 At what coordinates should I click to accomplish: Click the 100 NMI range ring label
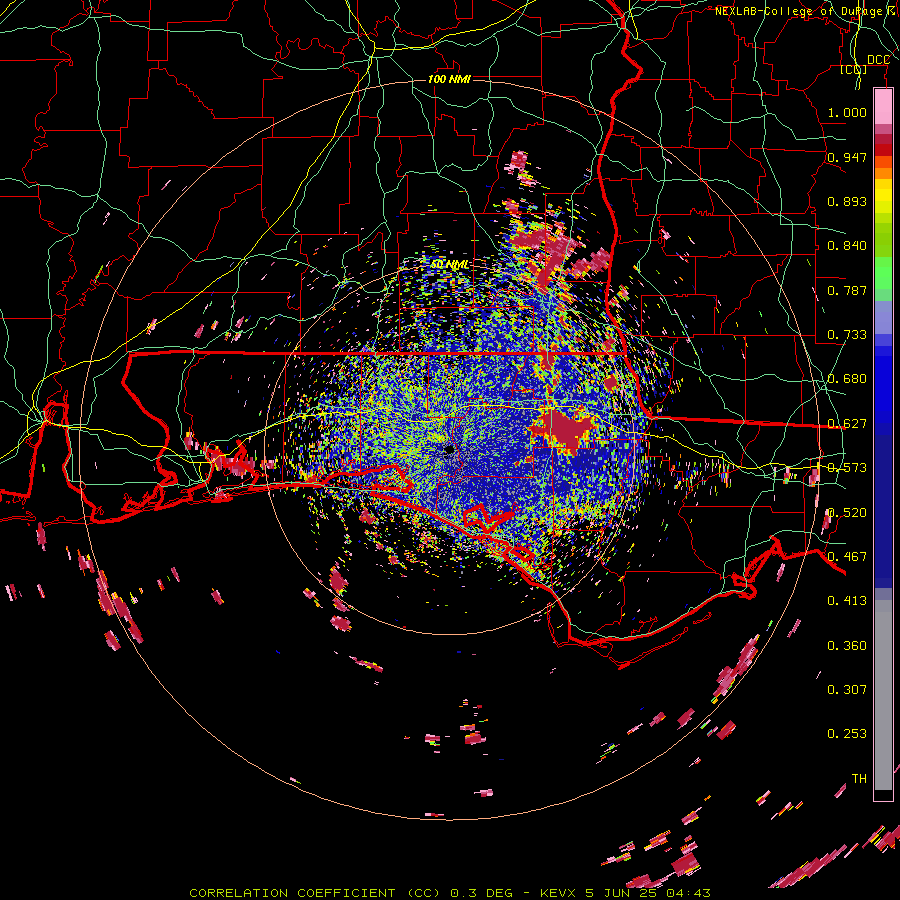tap(449, 79)
